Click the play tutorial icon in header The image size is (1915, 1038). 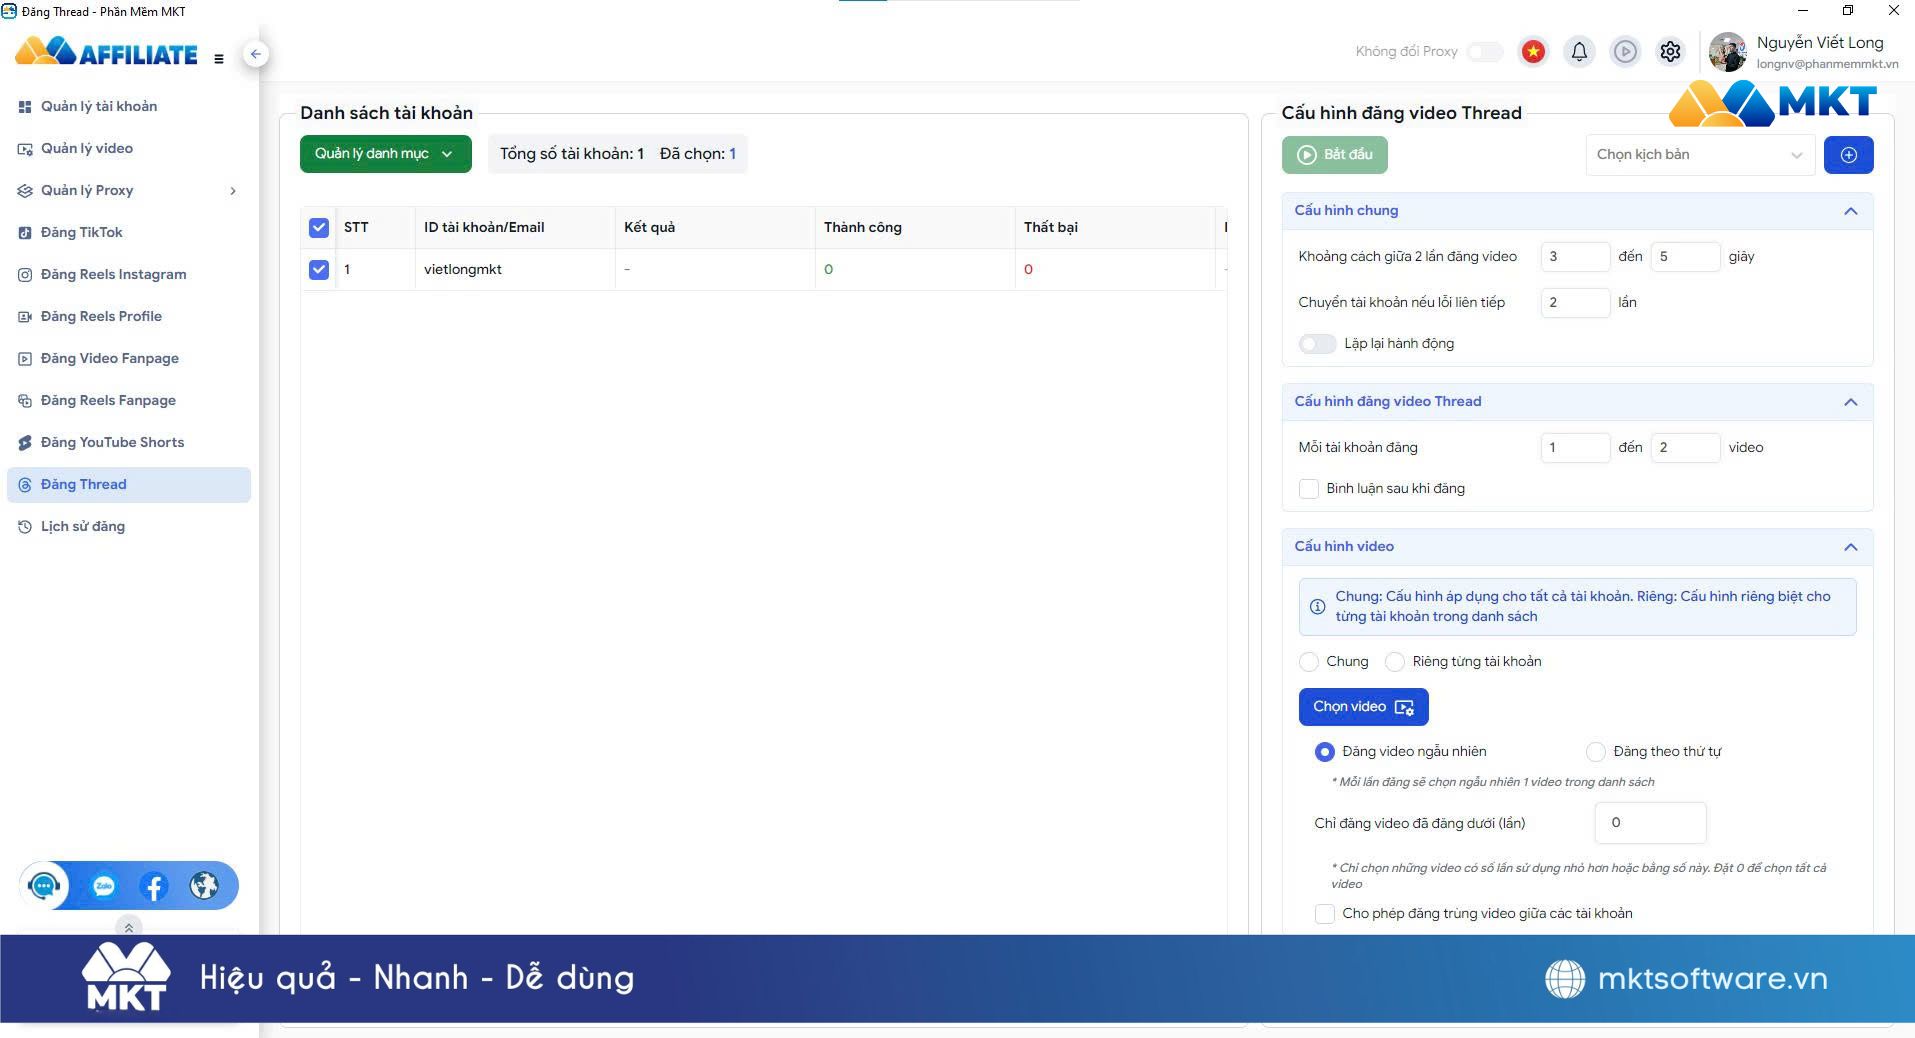coord(1625,52)
